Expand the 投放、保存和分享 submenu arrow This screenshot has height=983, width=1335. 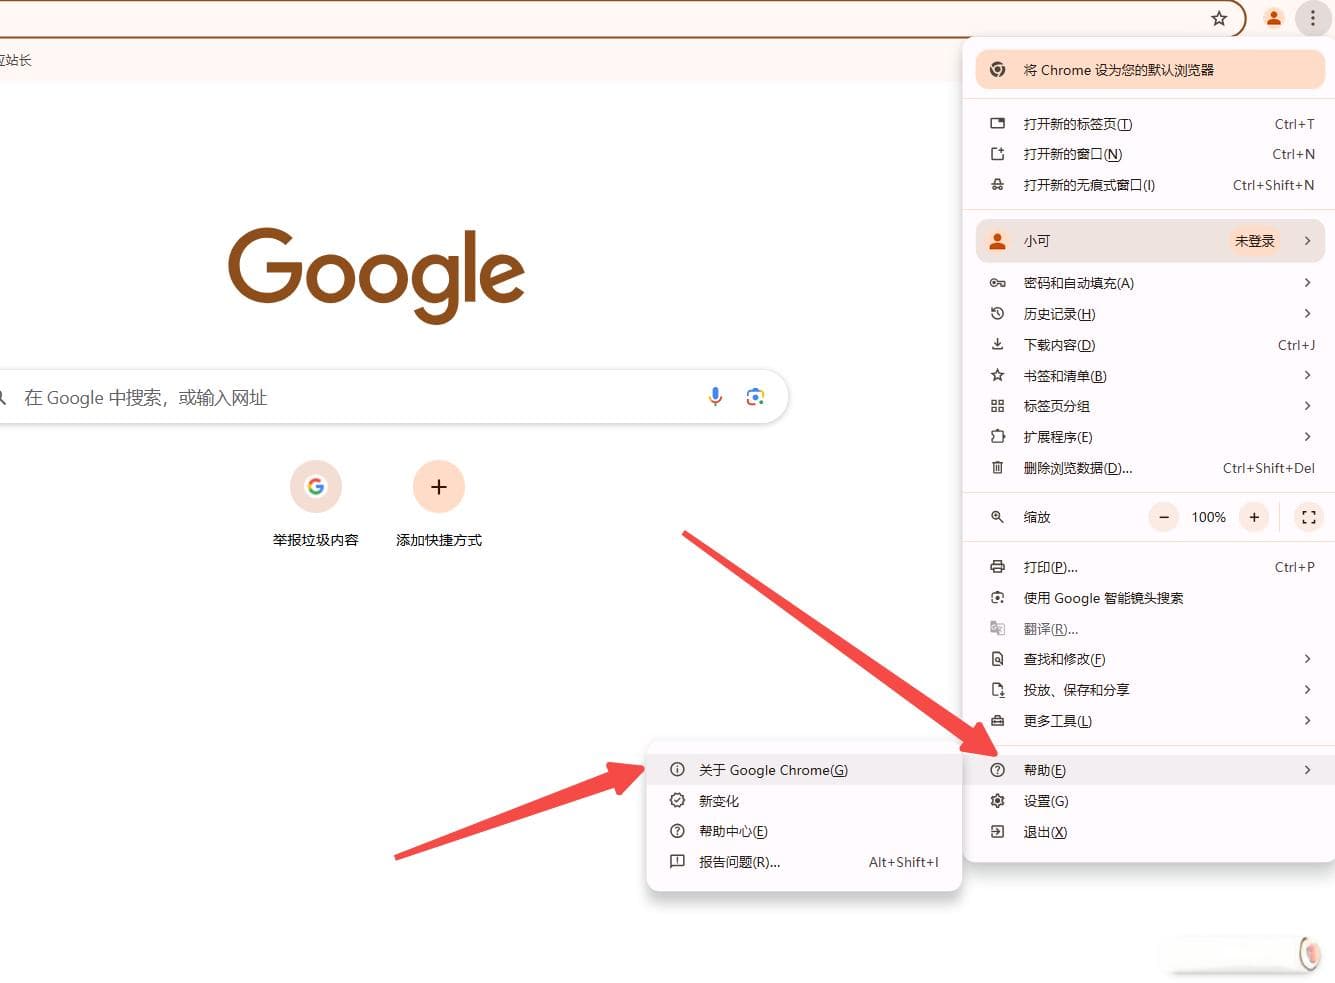coord(1307,690)
